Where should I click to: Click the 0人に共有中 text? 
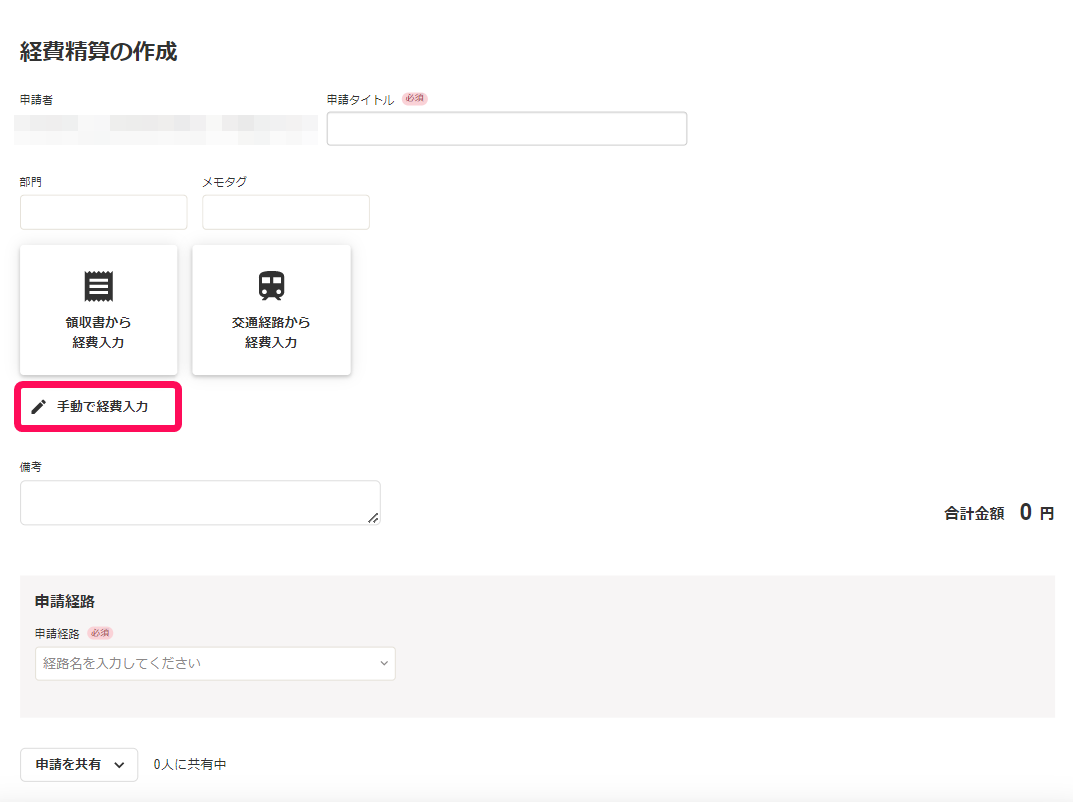click(190, 764)
